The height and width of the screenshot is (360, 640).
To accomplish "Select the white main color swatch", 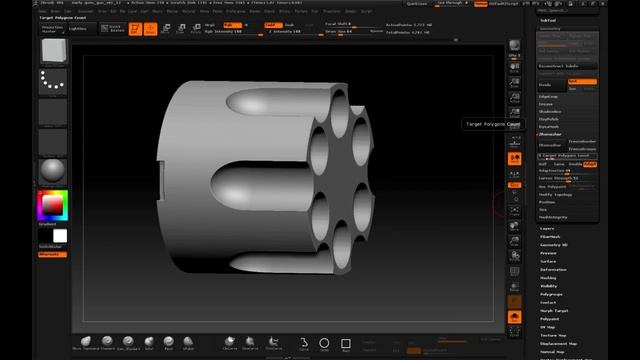I will [60, 236].
